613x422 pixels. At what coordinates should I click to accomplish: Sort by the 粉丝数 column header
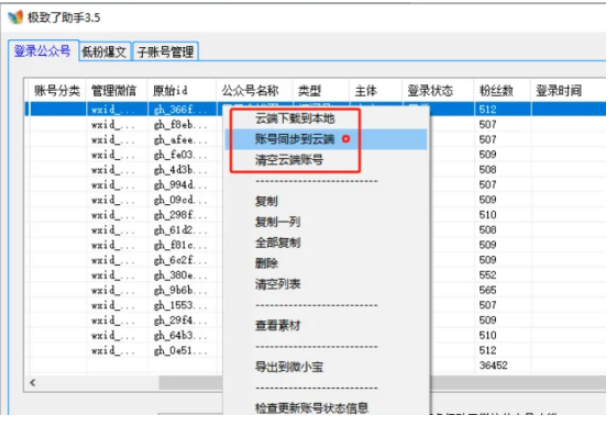pyautogui.click(x=494, y=90)
